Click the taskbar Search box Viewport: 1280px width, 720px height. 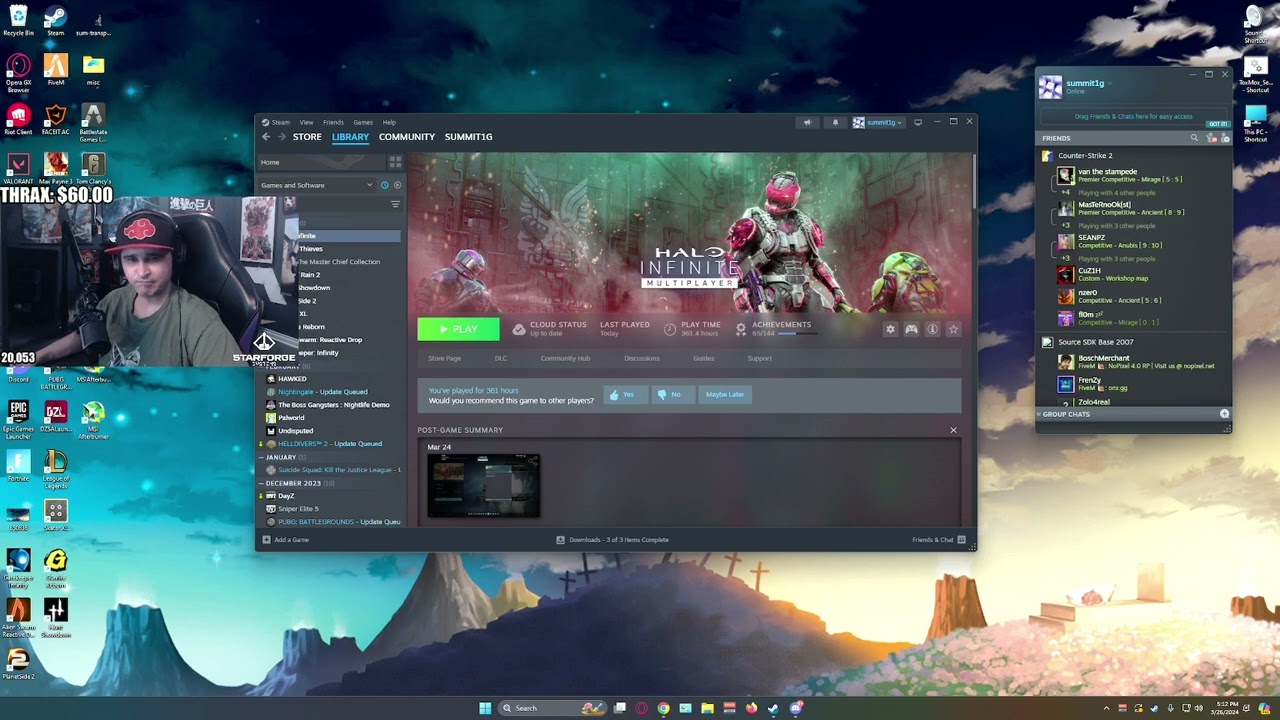point(553,708)
